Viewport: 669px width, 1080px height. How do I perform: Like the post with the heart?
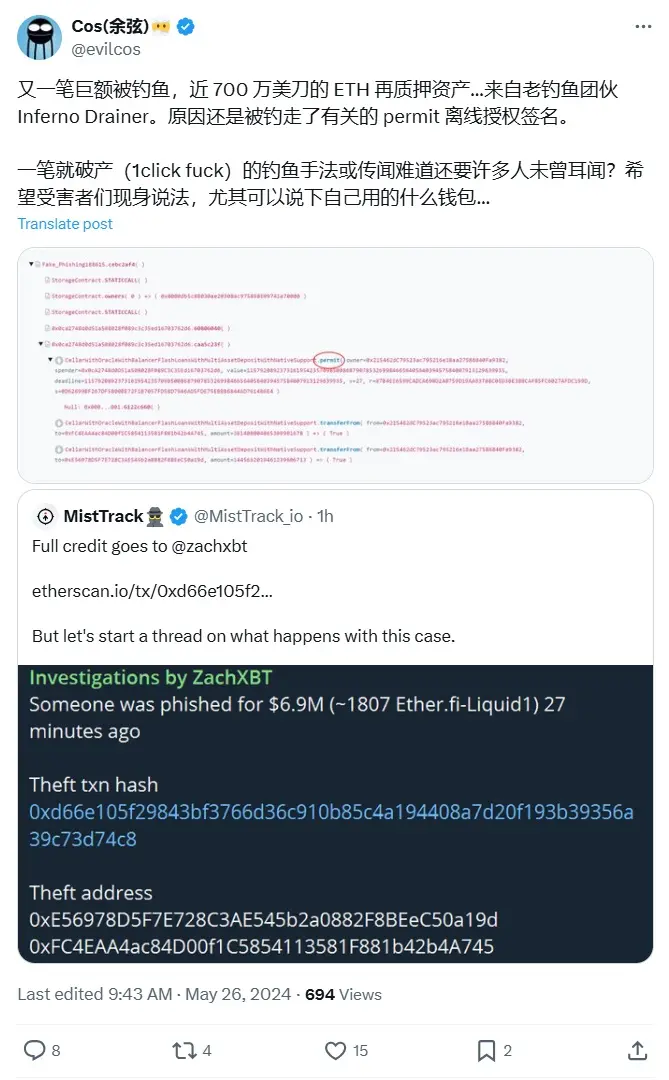click(x=336, y=1050)
